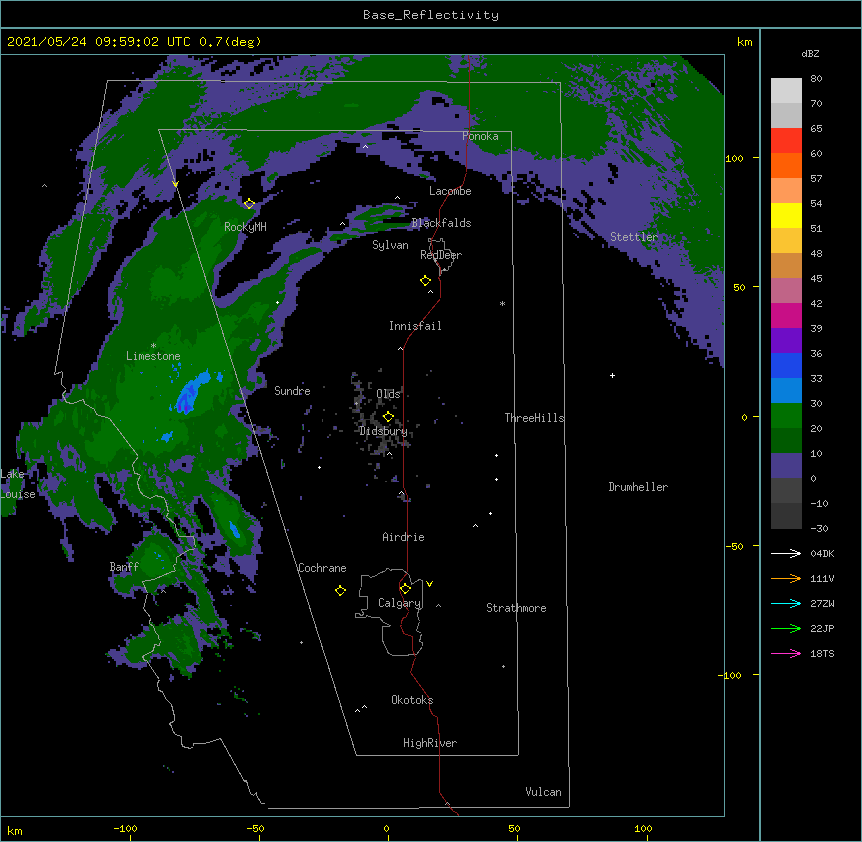Click the white 04DK arrow in legend
862x842 pixels.
(x=786, y=553)
